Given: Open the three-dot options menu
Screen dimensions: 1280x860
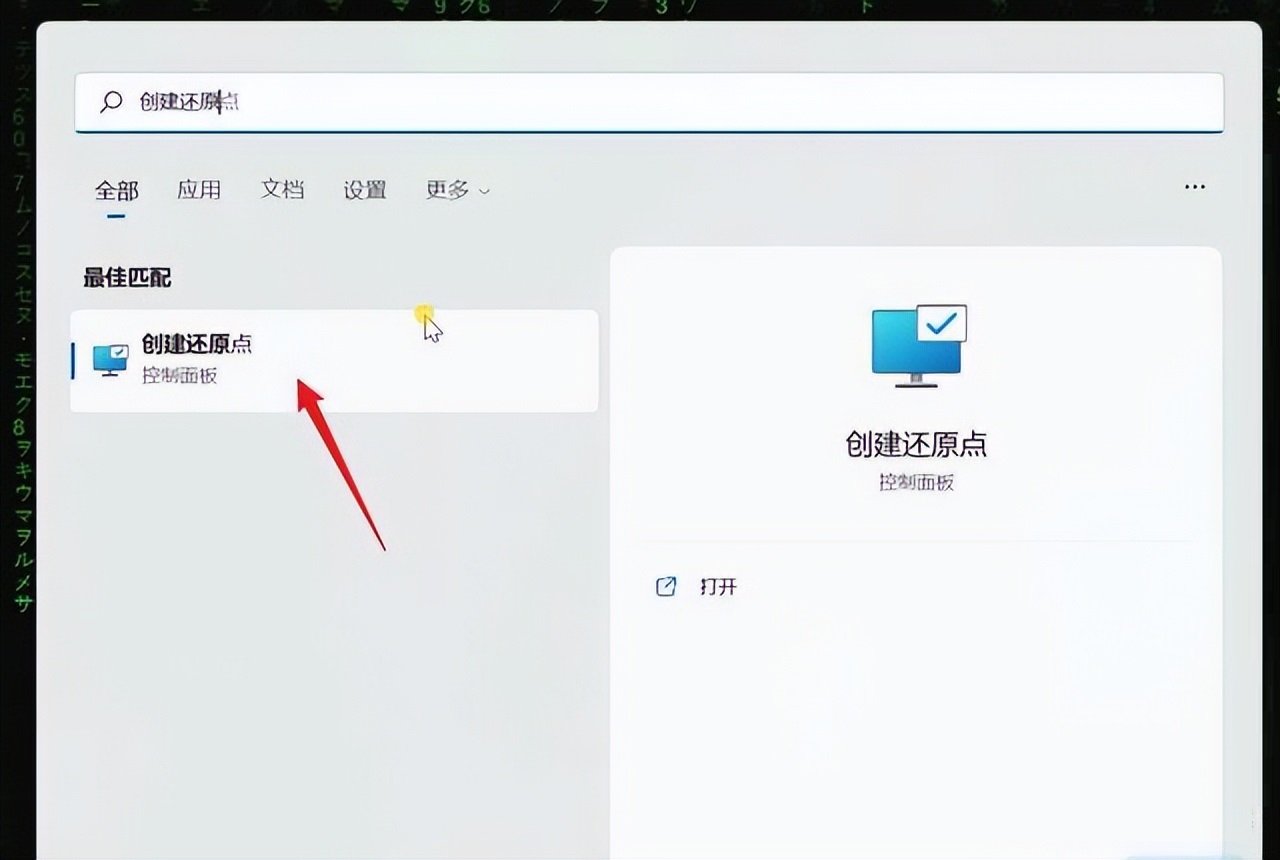Looking at the screenshot, I should pos(1194,187).
